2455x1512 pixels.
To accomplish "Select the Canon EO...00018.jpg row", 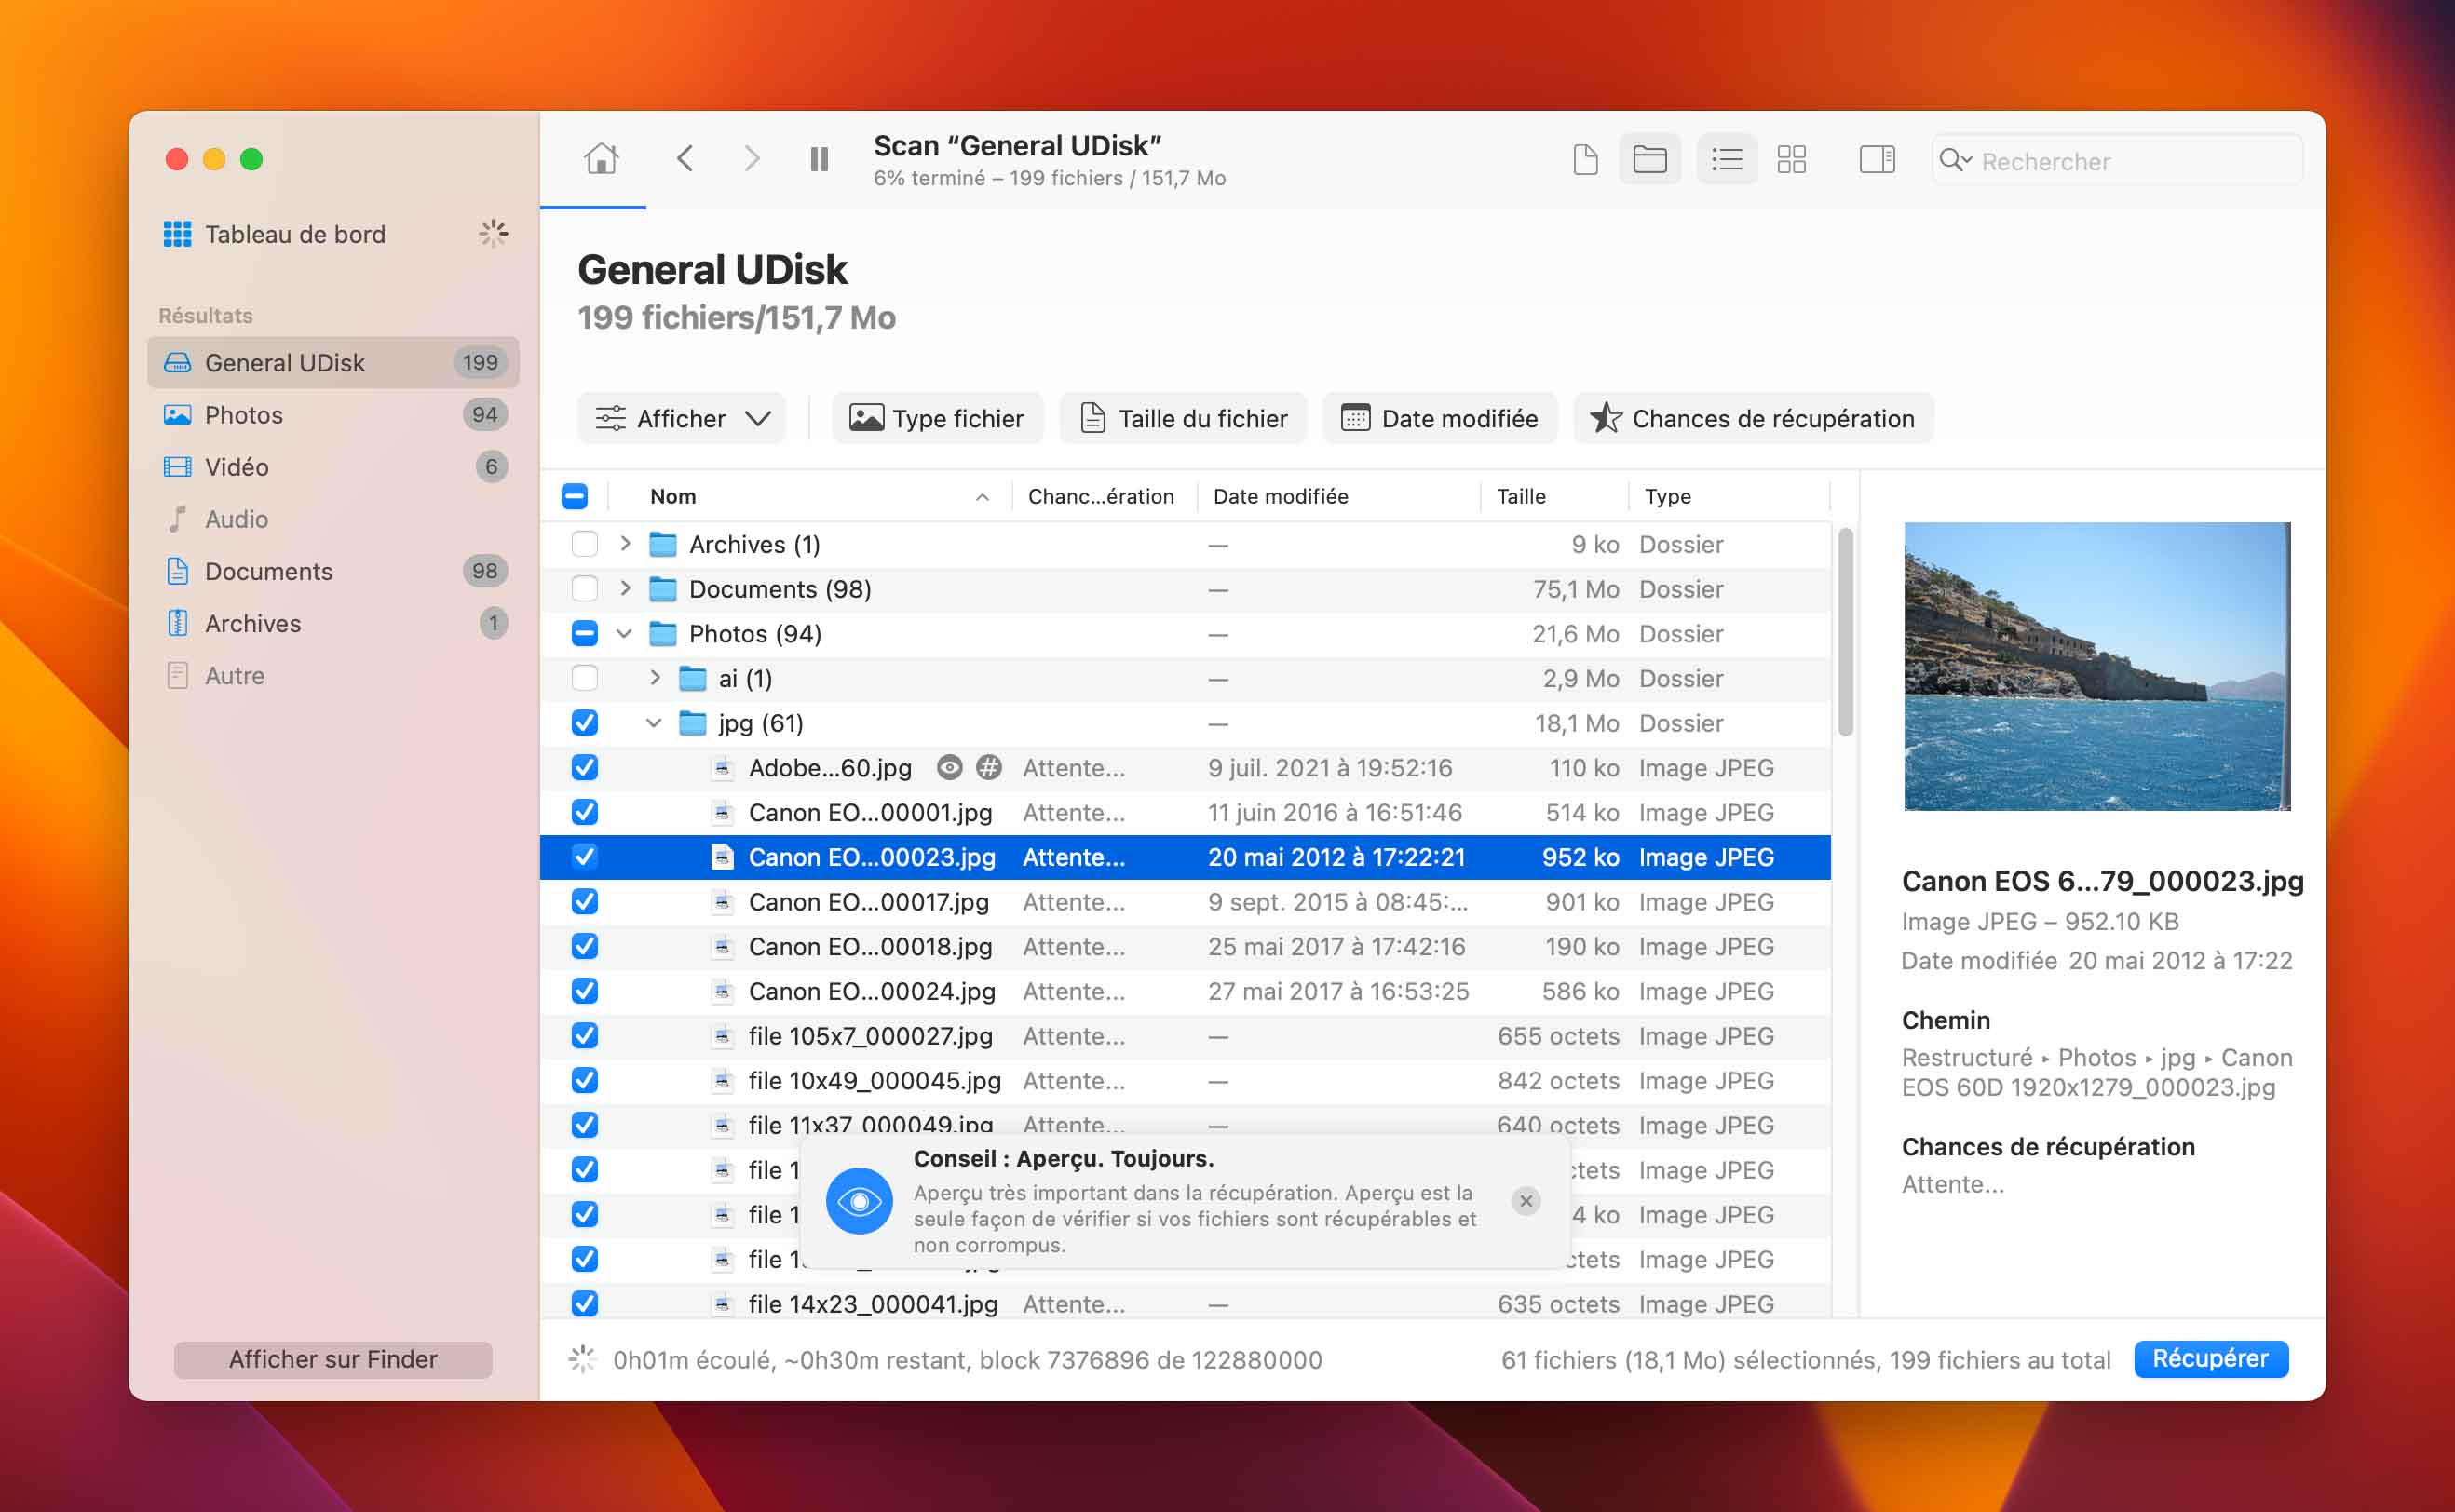I will click(x=1185, y=947).
